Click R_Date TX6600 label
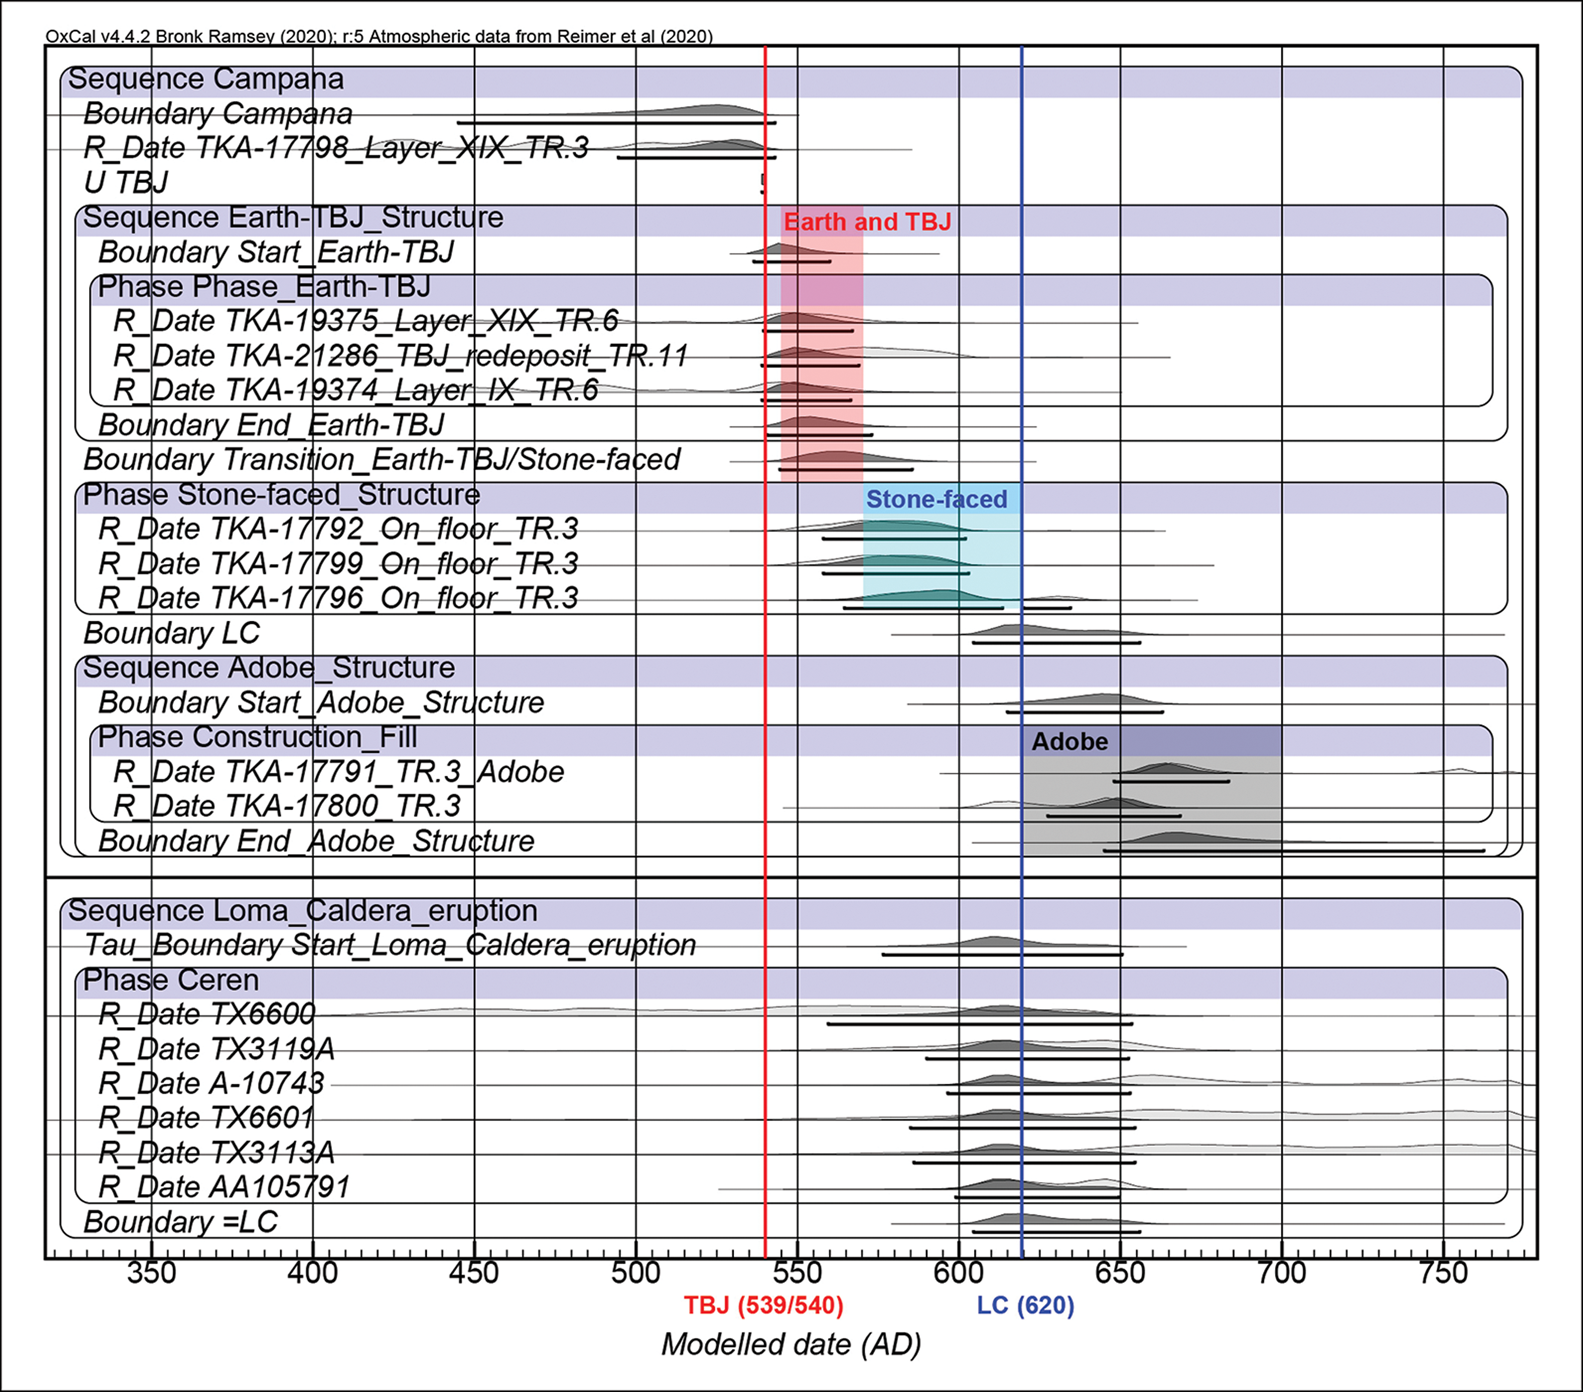The height and width of the screenshot is (1392, 1583). click(206, 1015)
